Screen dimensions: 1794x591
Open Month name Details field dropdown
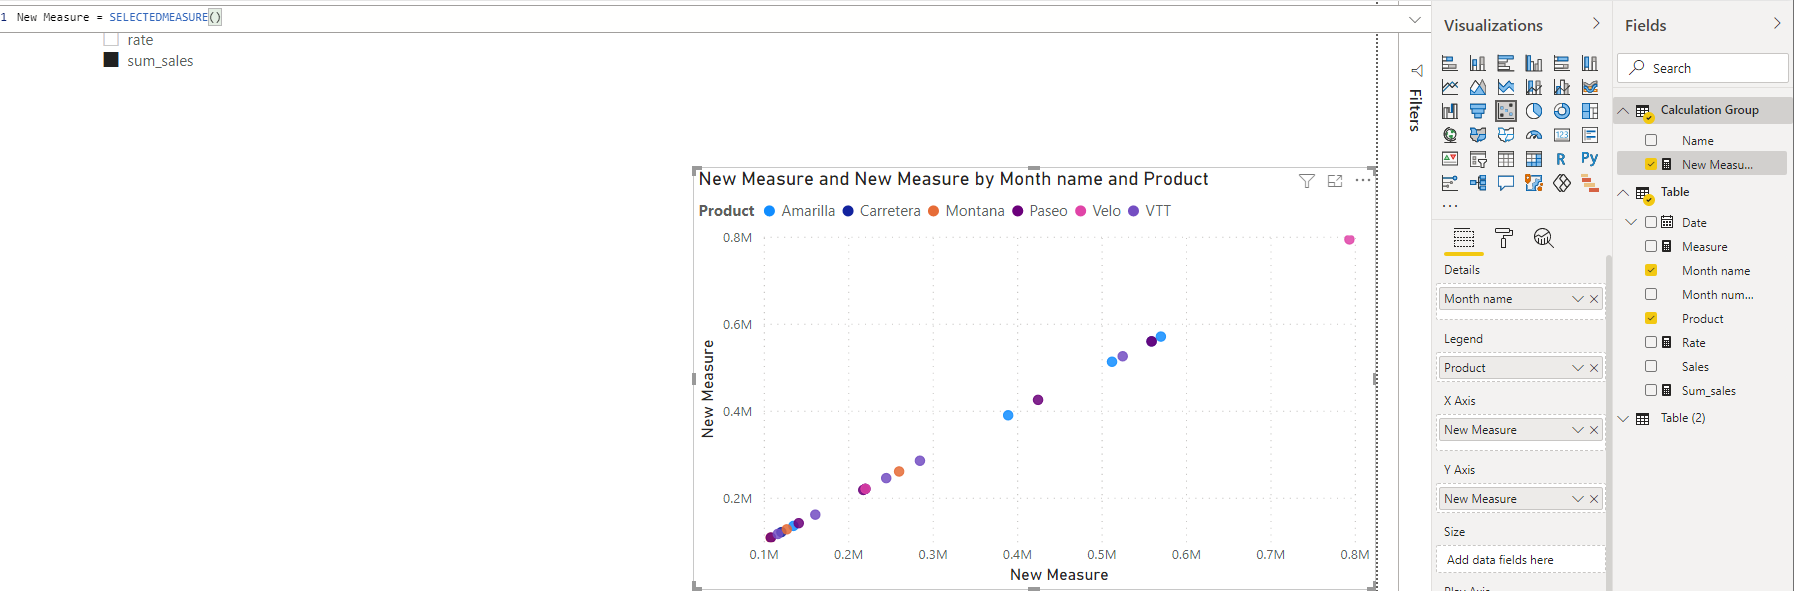tap(1577, 299)
